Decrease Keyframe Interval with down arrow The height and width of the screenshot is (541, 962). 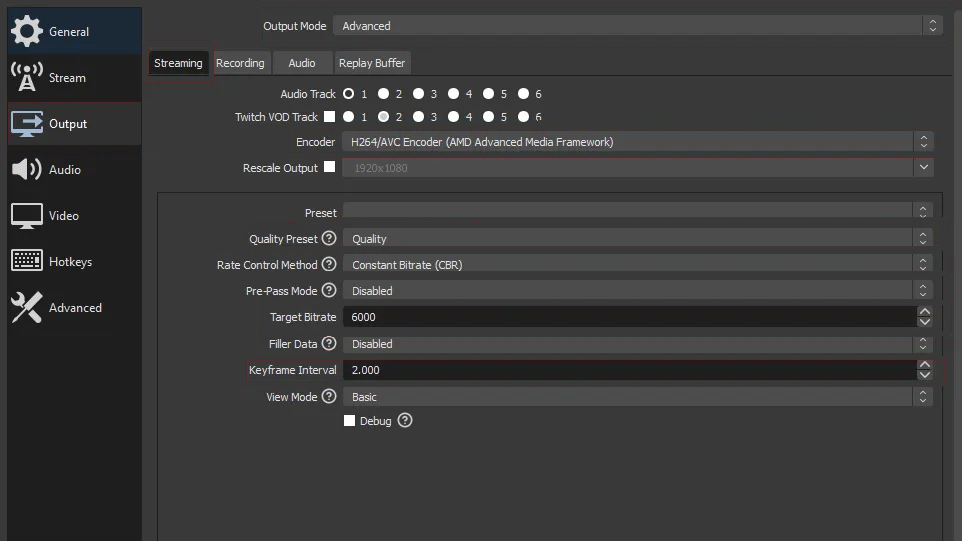coord(925,375)
